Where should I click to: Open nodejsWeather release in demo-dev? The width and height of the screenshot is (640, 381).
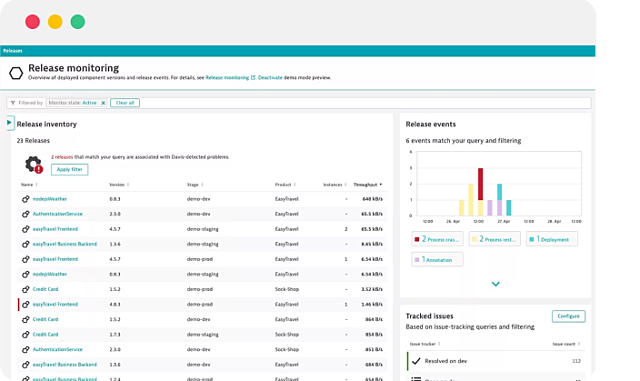click(x=50, y=199)
